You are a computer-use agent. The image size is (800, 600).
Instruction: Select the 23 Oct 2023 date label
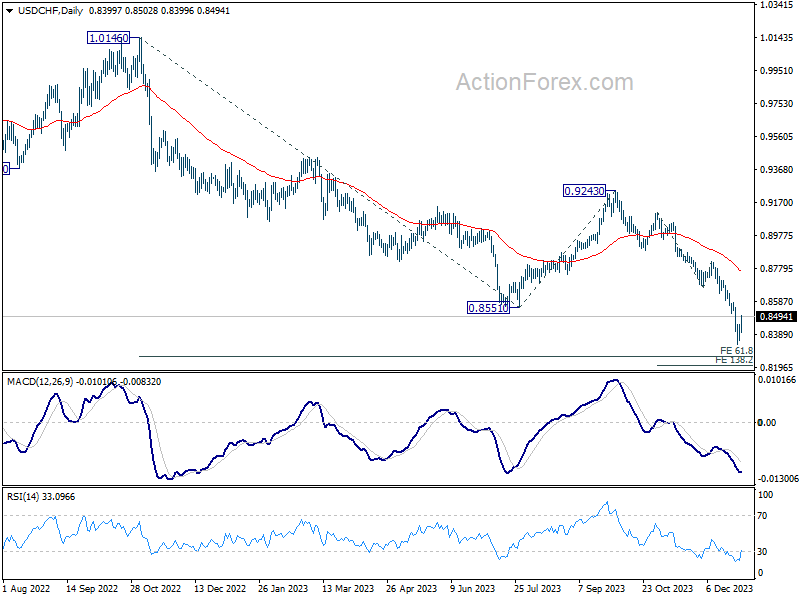click(667, 589)
